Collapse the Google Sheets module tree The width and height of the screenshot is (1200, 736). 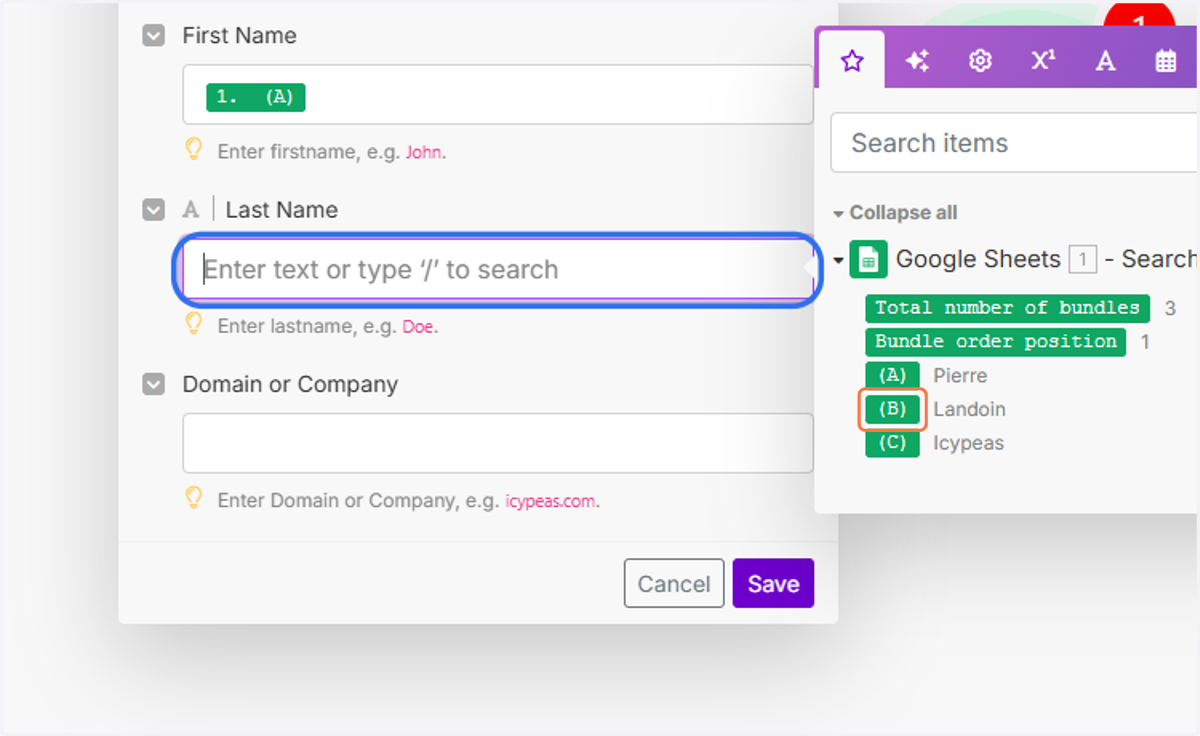tap(838, 260)
